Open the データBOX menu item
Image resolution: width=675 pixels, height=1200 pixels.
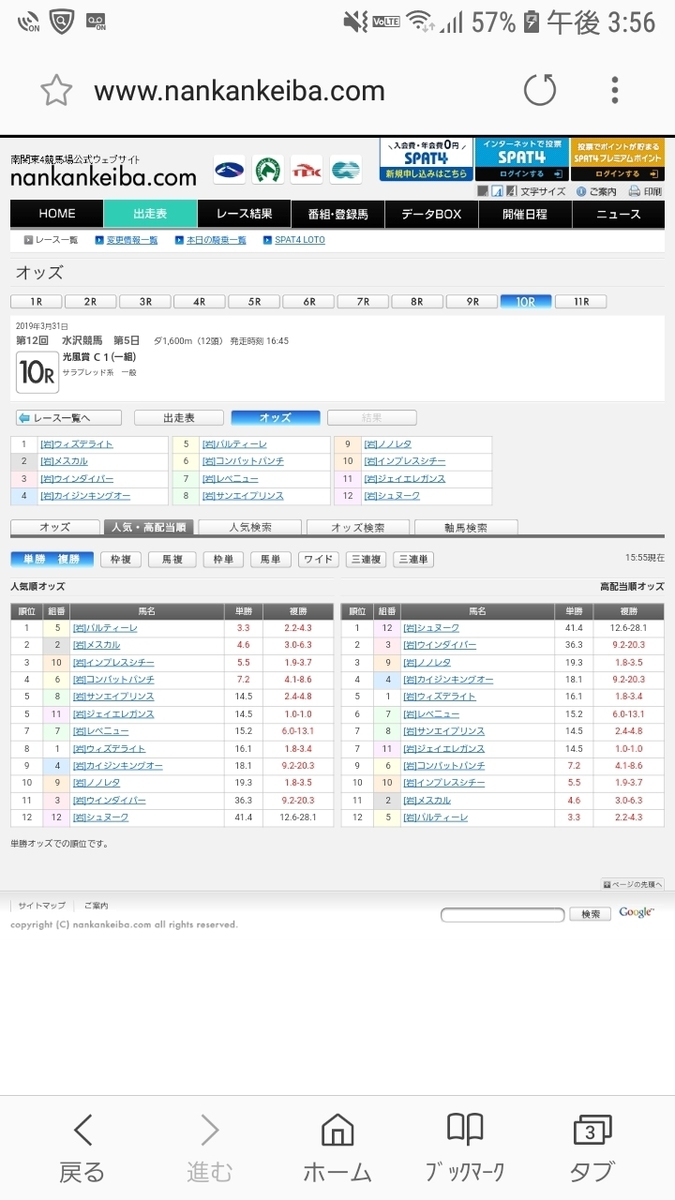click(431, 214)
